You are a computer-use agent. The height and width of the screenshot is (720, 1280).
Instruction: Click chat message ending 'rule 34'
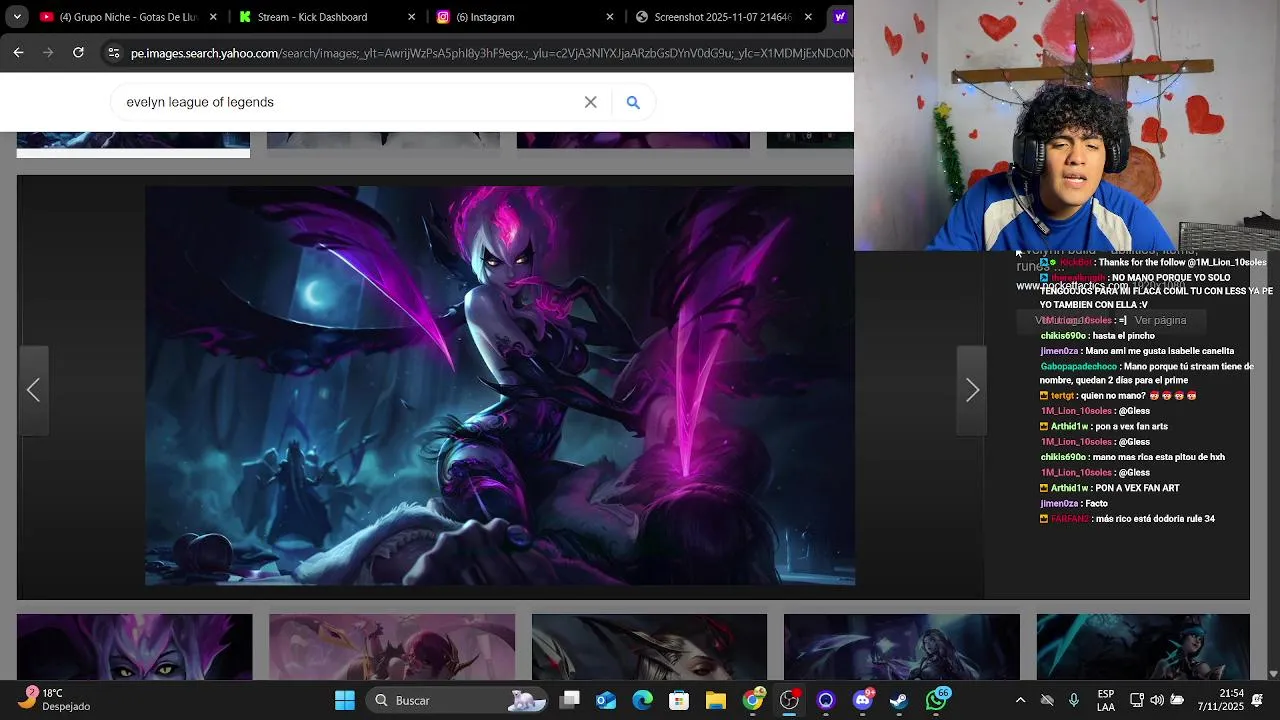(x=1154, y=519)
